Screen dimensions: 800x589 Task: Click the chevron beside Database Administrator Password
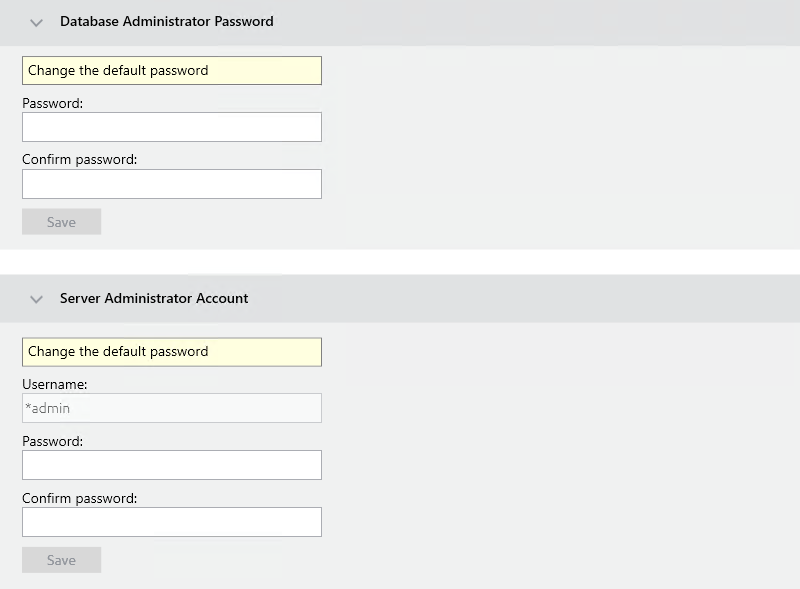(36, 21)
